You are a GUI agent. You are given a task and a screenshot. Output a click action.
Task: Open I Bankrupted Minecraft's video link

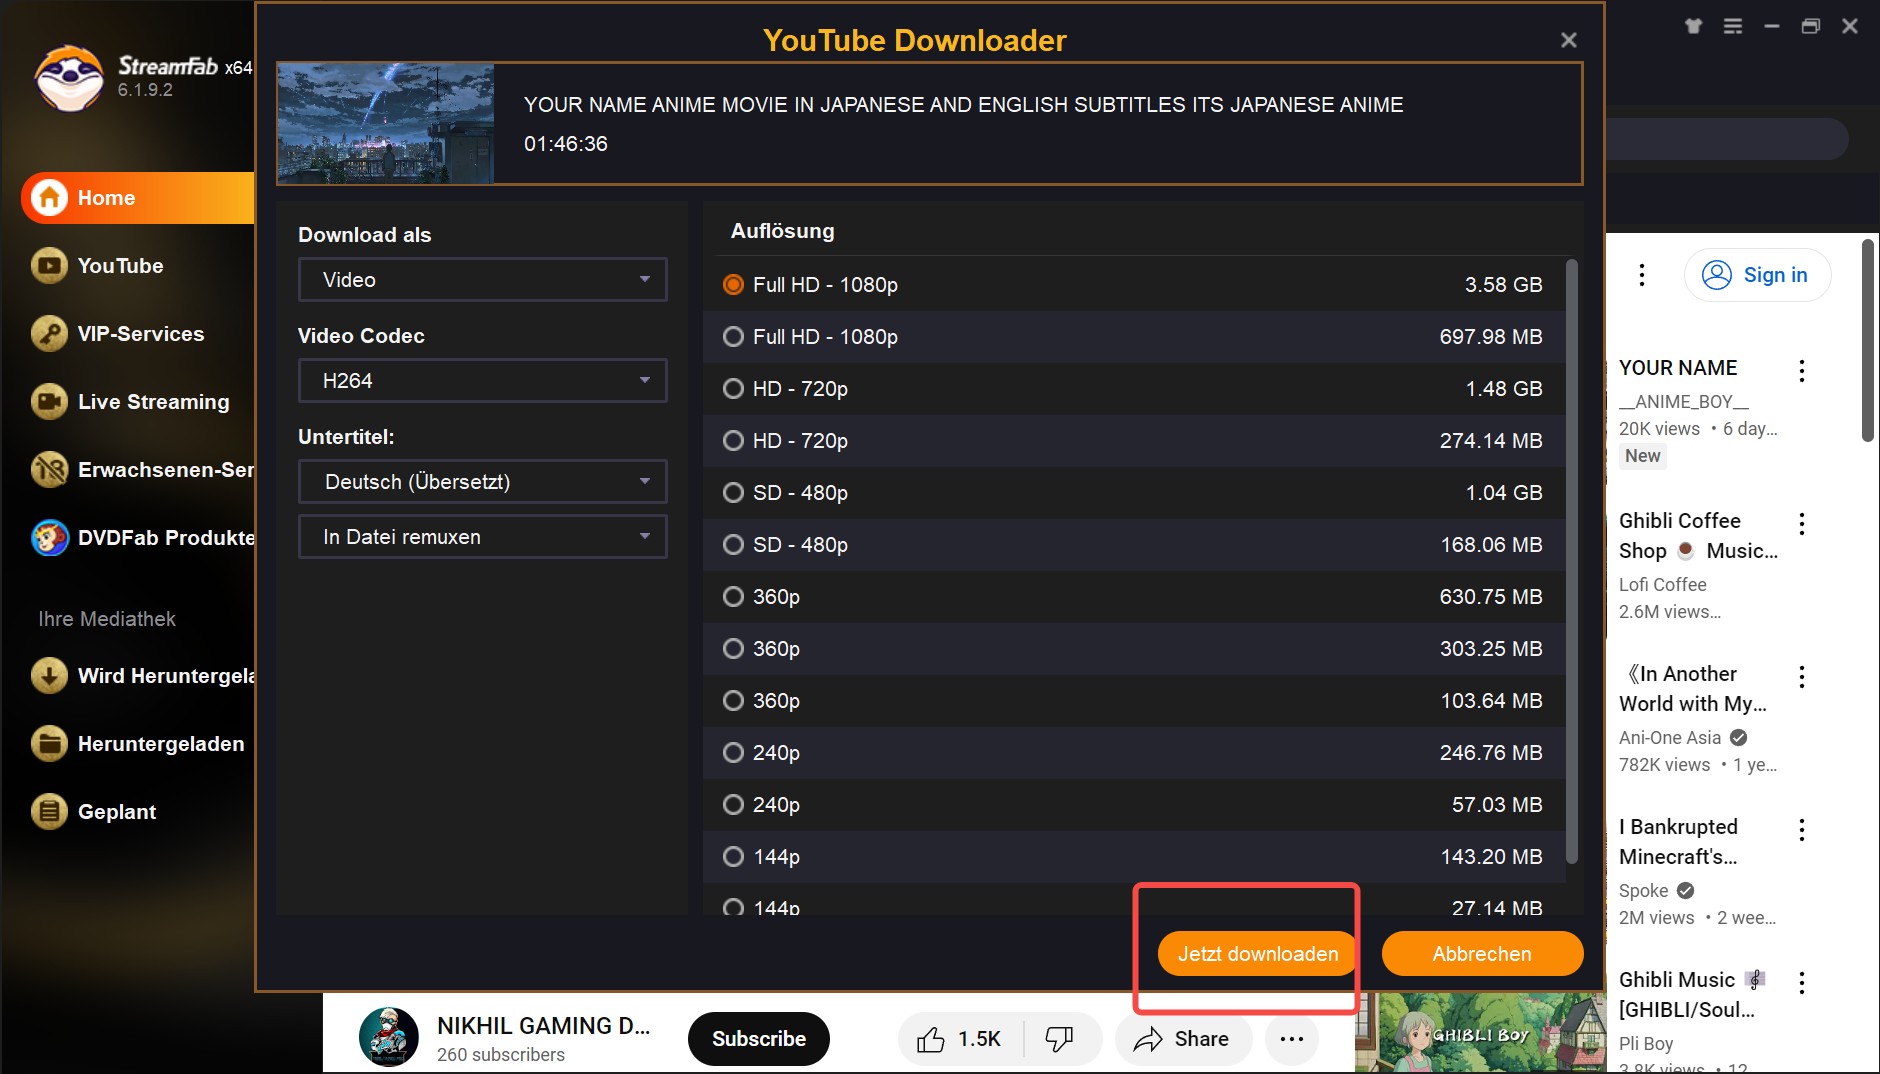pyautogui.click(x=1679, y=842)
